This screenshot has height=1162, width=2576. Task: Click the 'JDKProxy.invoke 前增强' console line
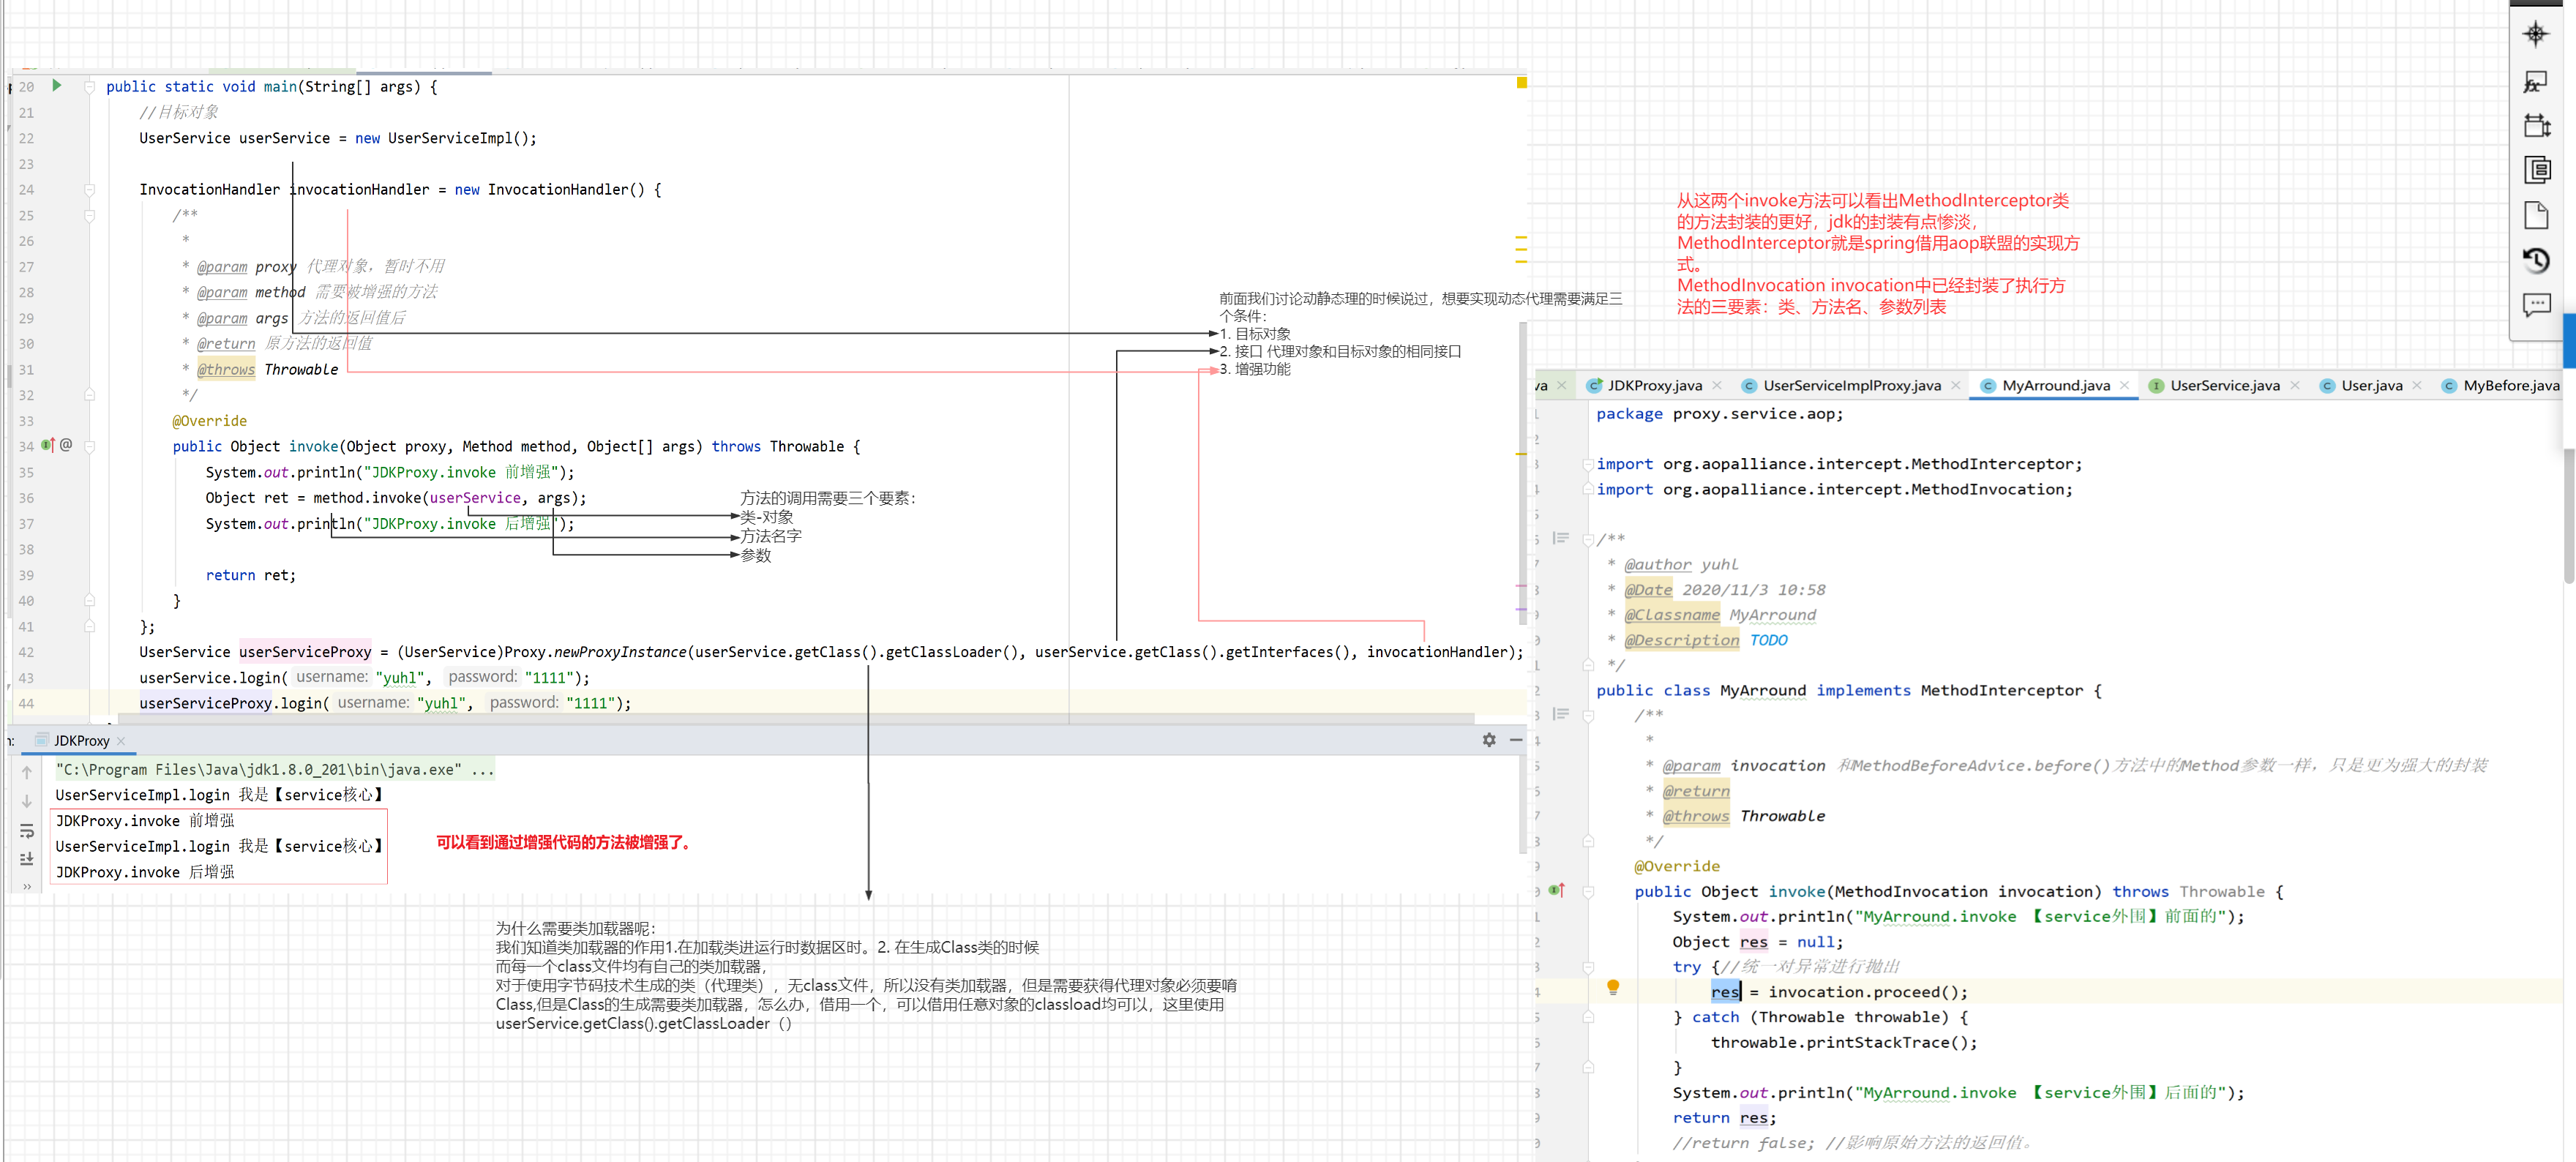coord(145,821)
